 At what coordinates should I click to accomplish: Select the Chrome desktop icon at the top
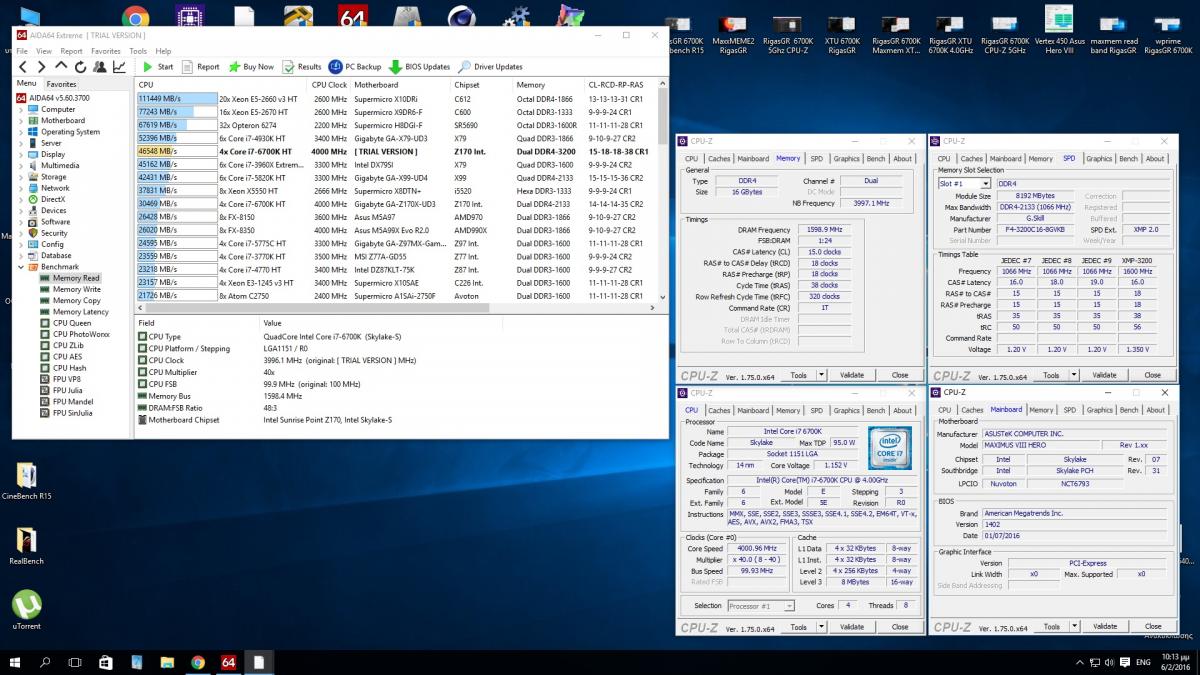pos(135,17)
